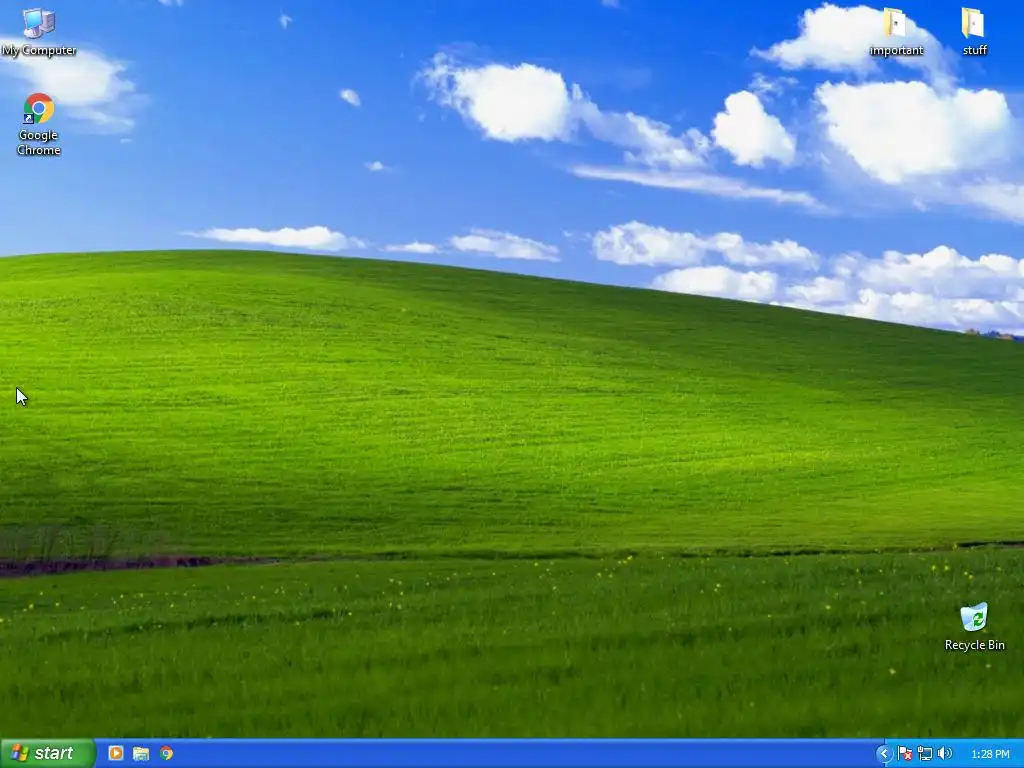Viewport: 1024px width, 768px height.
Task: Select the My Computer desktop icon
Action: 39,32
